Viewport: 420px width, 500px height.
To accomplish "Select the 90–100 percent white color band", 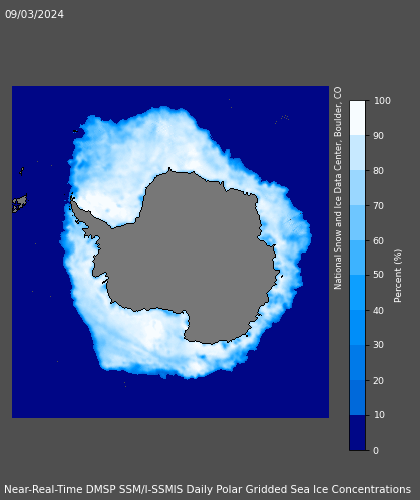I will click(357, 118).
